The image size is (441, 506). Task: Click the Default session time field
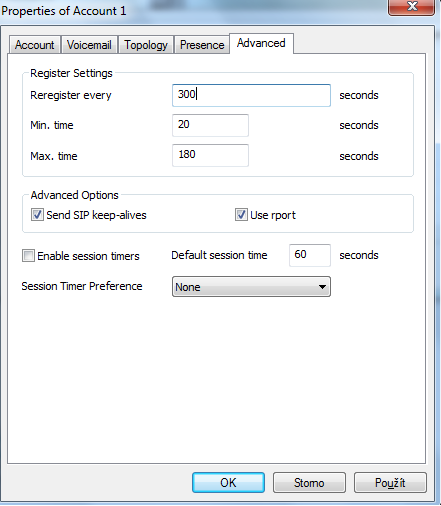pyautogui.click(x=310, y=255)
